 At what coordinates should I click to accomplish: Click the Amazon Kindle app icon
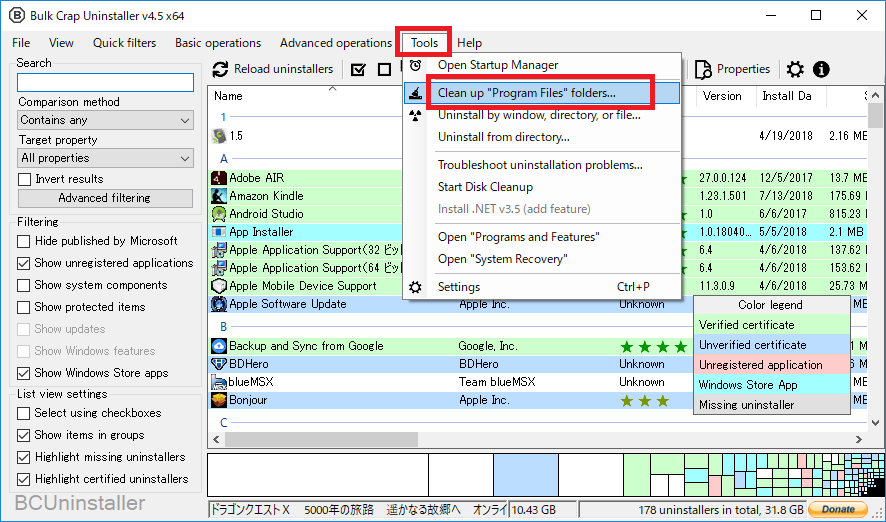[219, 197]
